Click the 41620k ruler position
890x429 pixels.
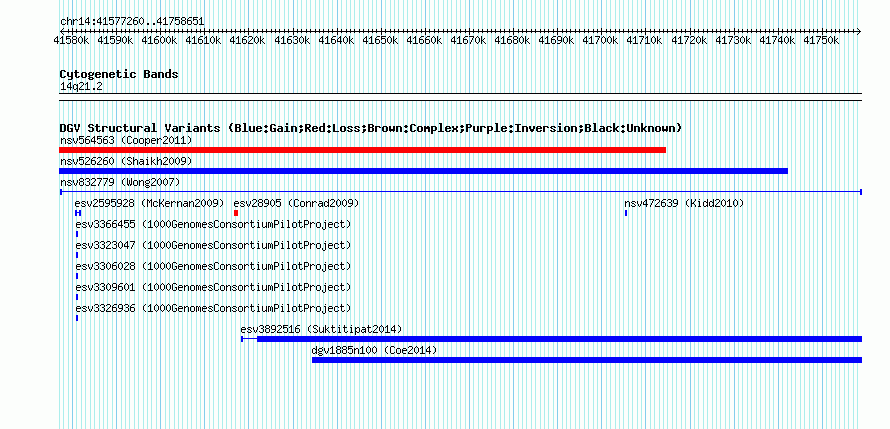[247, 40]
